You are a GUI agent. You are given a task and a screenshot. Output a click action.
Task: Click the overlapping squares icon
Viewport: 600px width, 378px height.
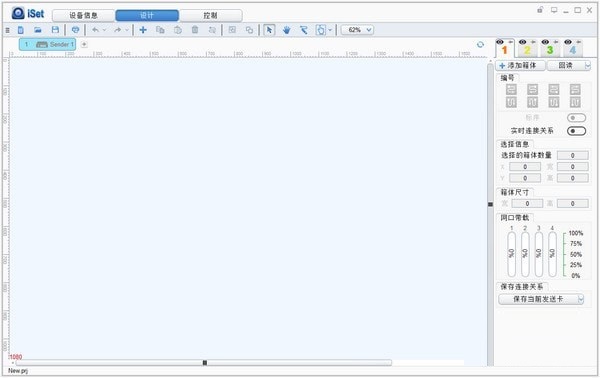coord(249,30)
